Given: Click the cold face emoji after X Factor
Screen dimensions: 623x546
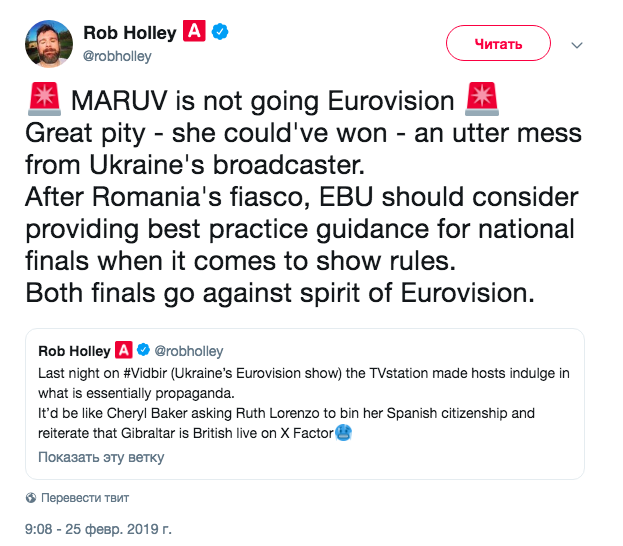Looking at the screenshot, I should tap(342, 434).
